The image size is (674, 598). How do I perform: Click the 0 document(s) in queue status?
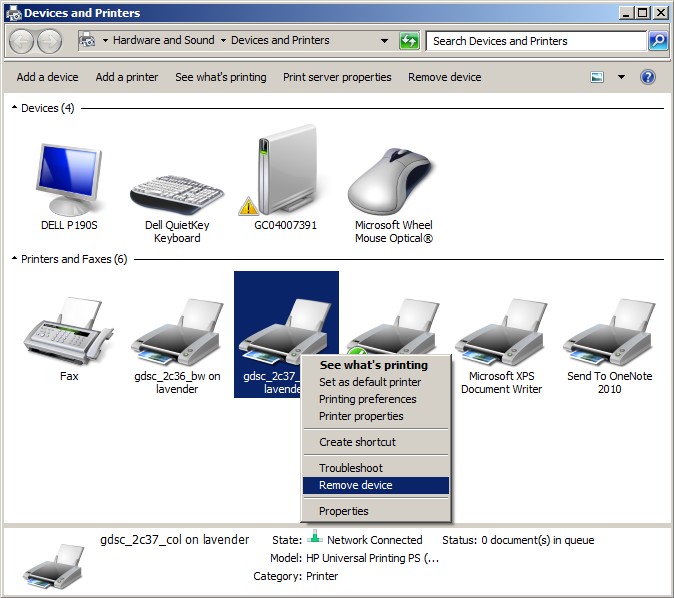tap(537, 540)
